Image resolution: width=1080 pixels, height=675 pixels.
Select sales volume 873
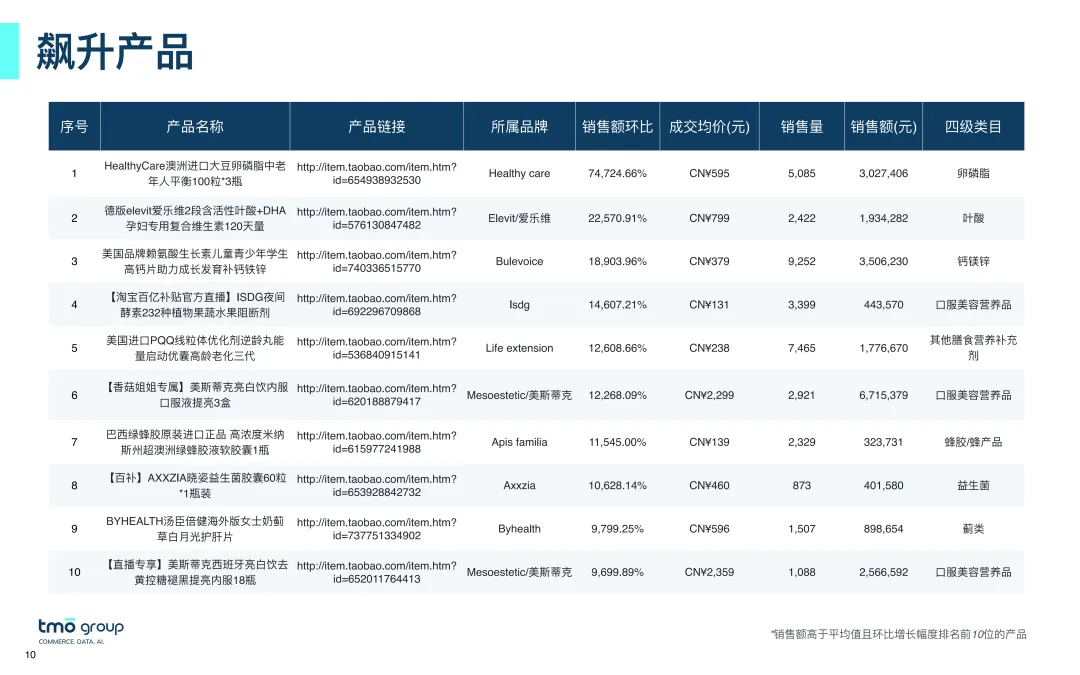[802, 486]
